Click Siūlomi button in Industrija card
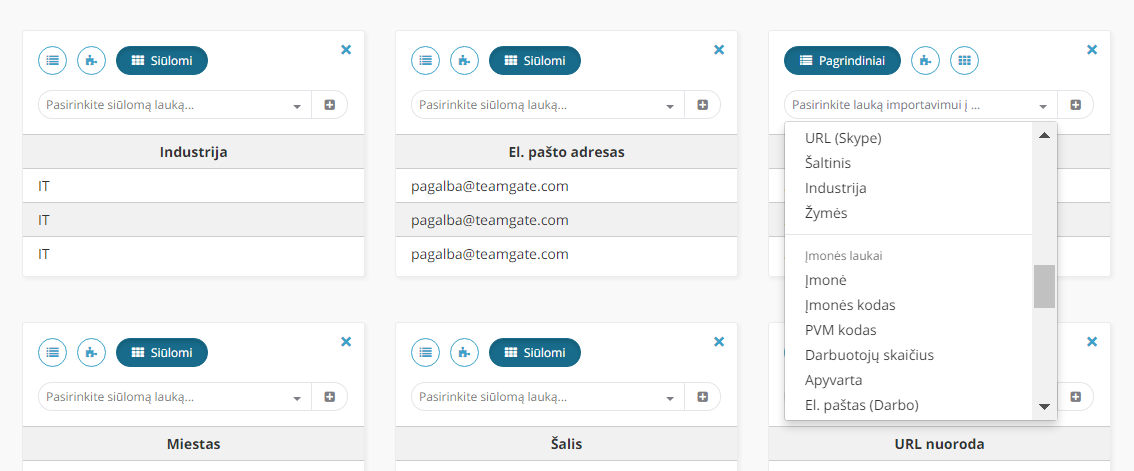1134x471 pixels. click(162, 61)
